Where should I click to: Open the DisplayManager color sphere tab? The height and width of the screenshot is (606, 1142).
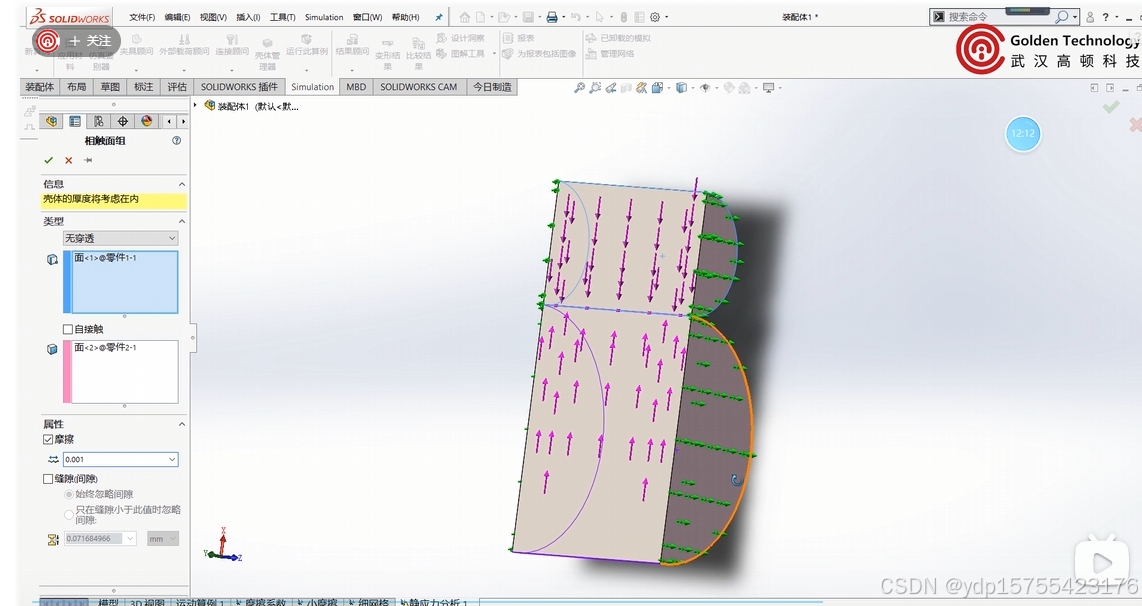click(x=146, y=121)
